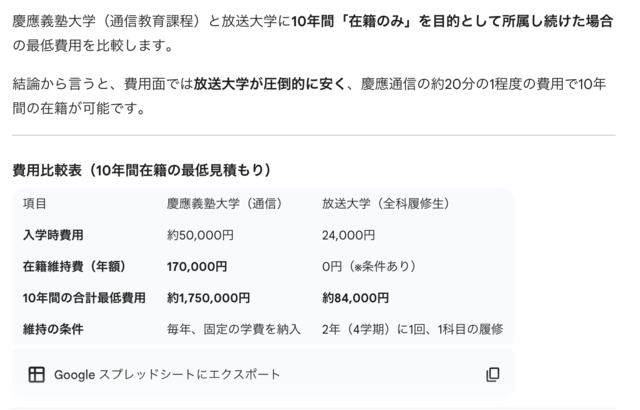This screenshot has width=640, height=410.
Task: Click the 慶應義塾大学(通信) column header
Action: (x=224, y=204)
